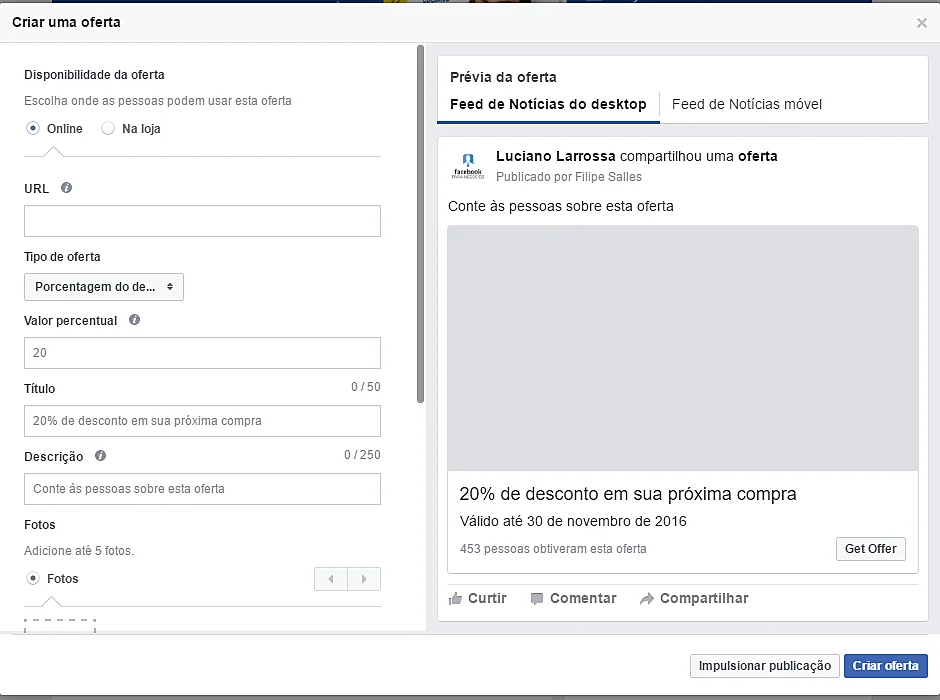
Task: Click the Luciano Larrossa page avatar
Action: pyautogui.click(x=468, y=166)
